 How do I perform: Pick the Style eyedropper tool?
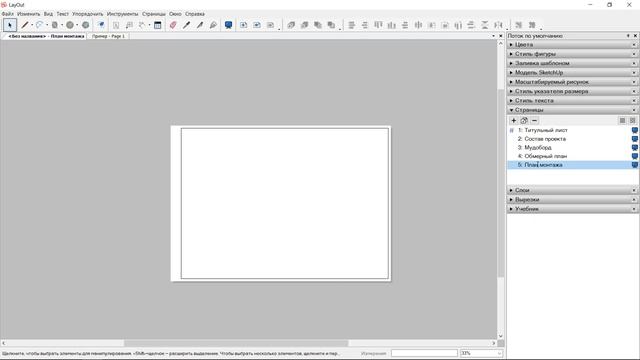pyautogui.click(x=187, y=25)
